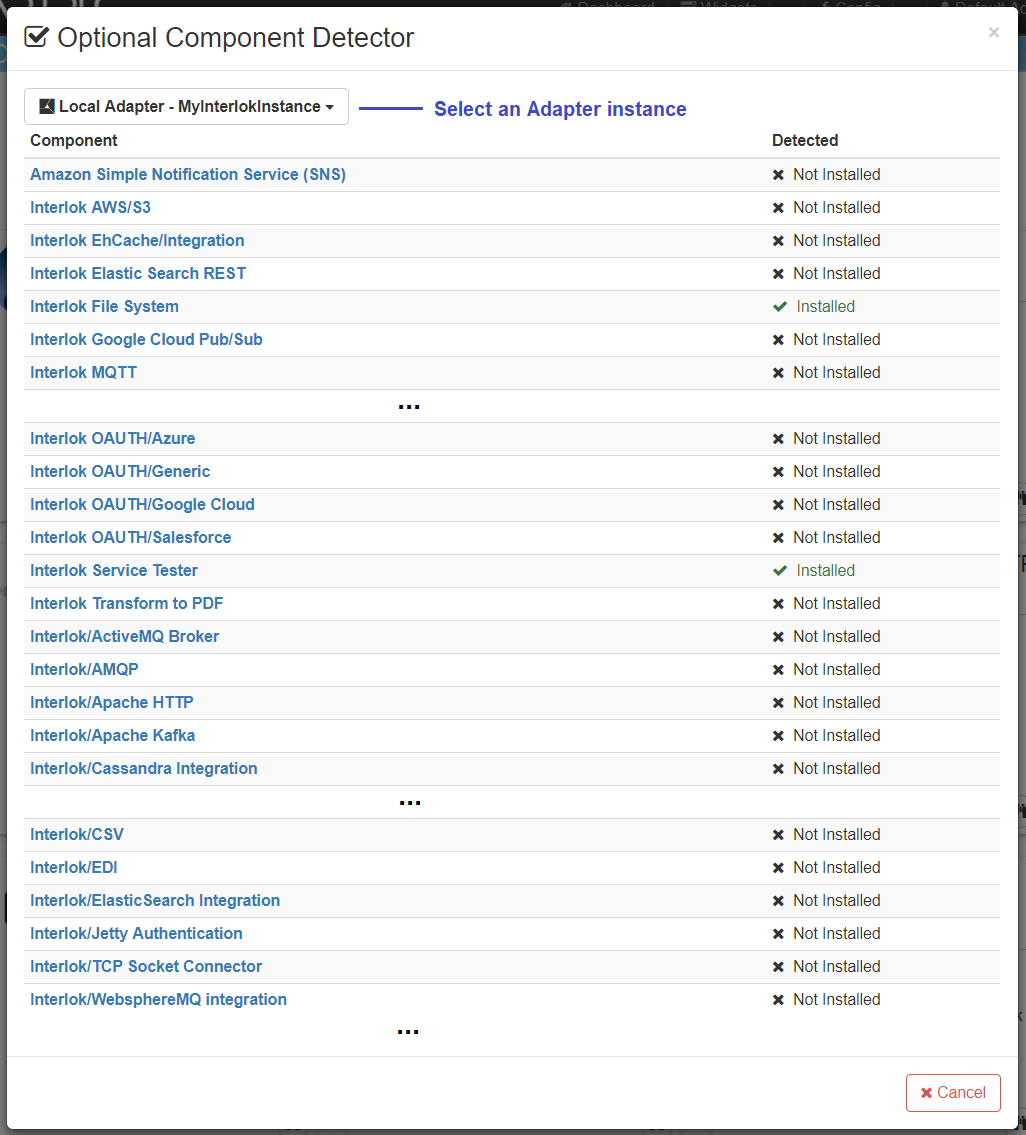Open Amazon Simple Notification Service (SNS) link

(x=188, y=174)
